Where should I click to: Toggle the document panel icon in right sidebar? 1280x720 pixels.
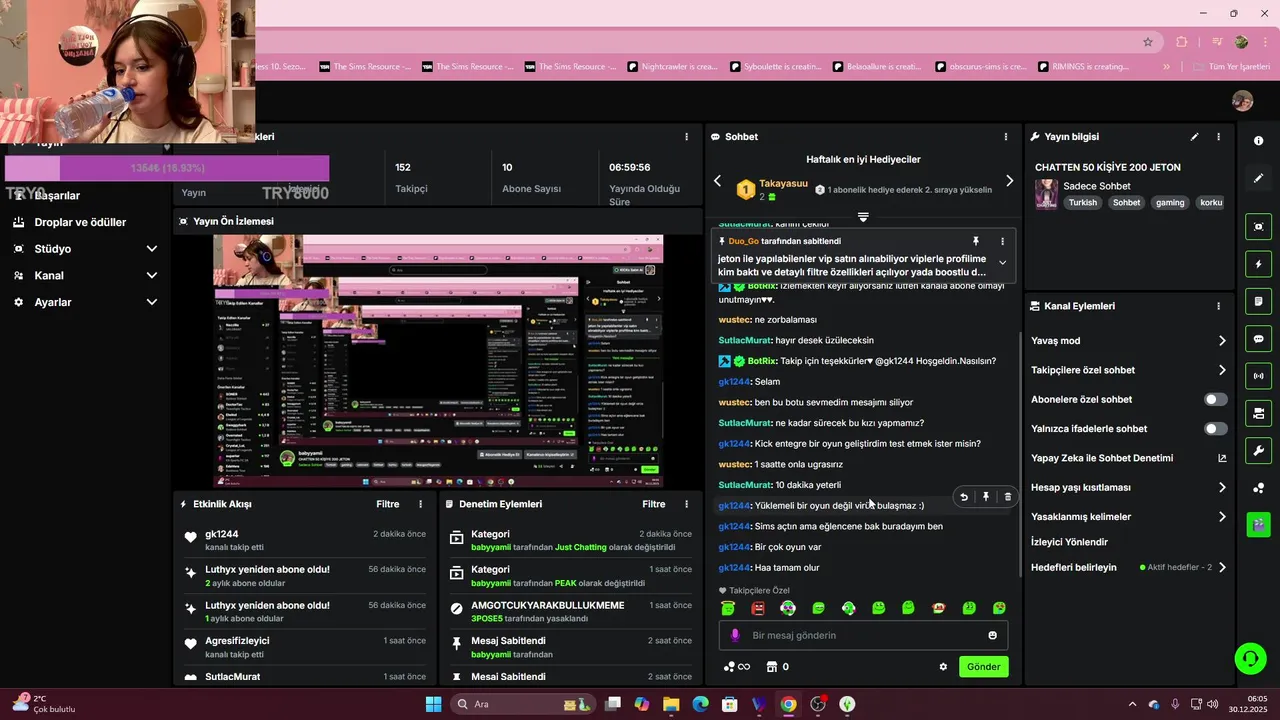(x=1258, y=301)
